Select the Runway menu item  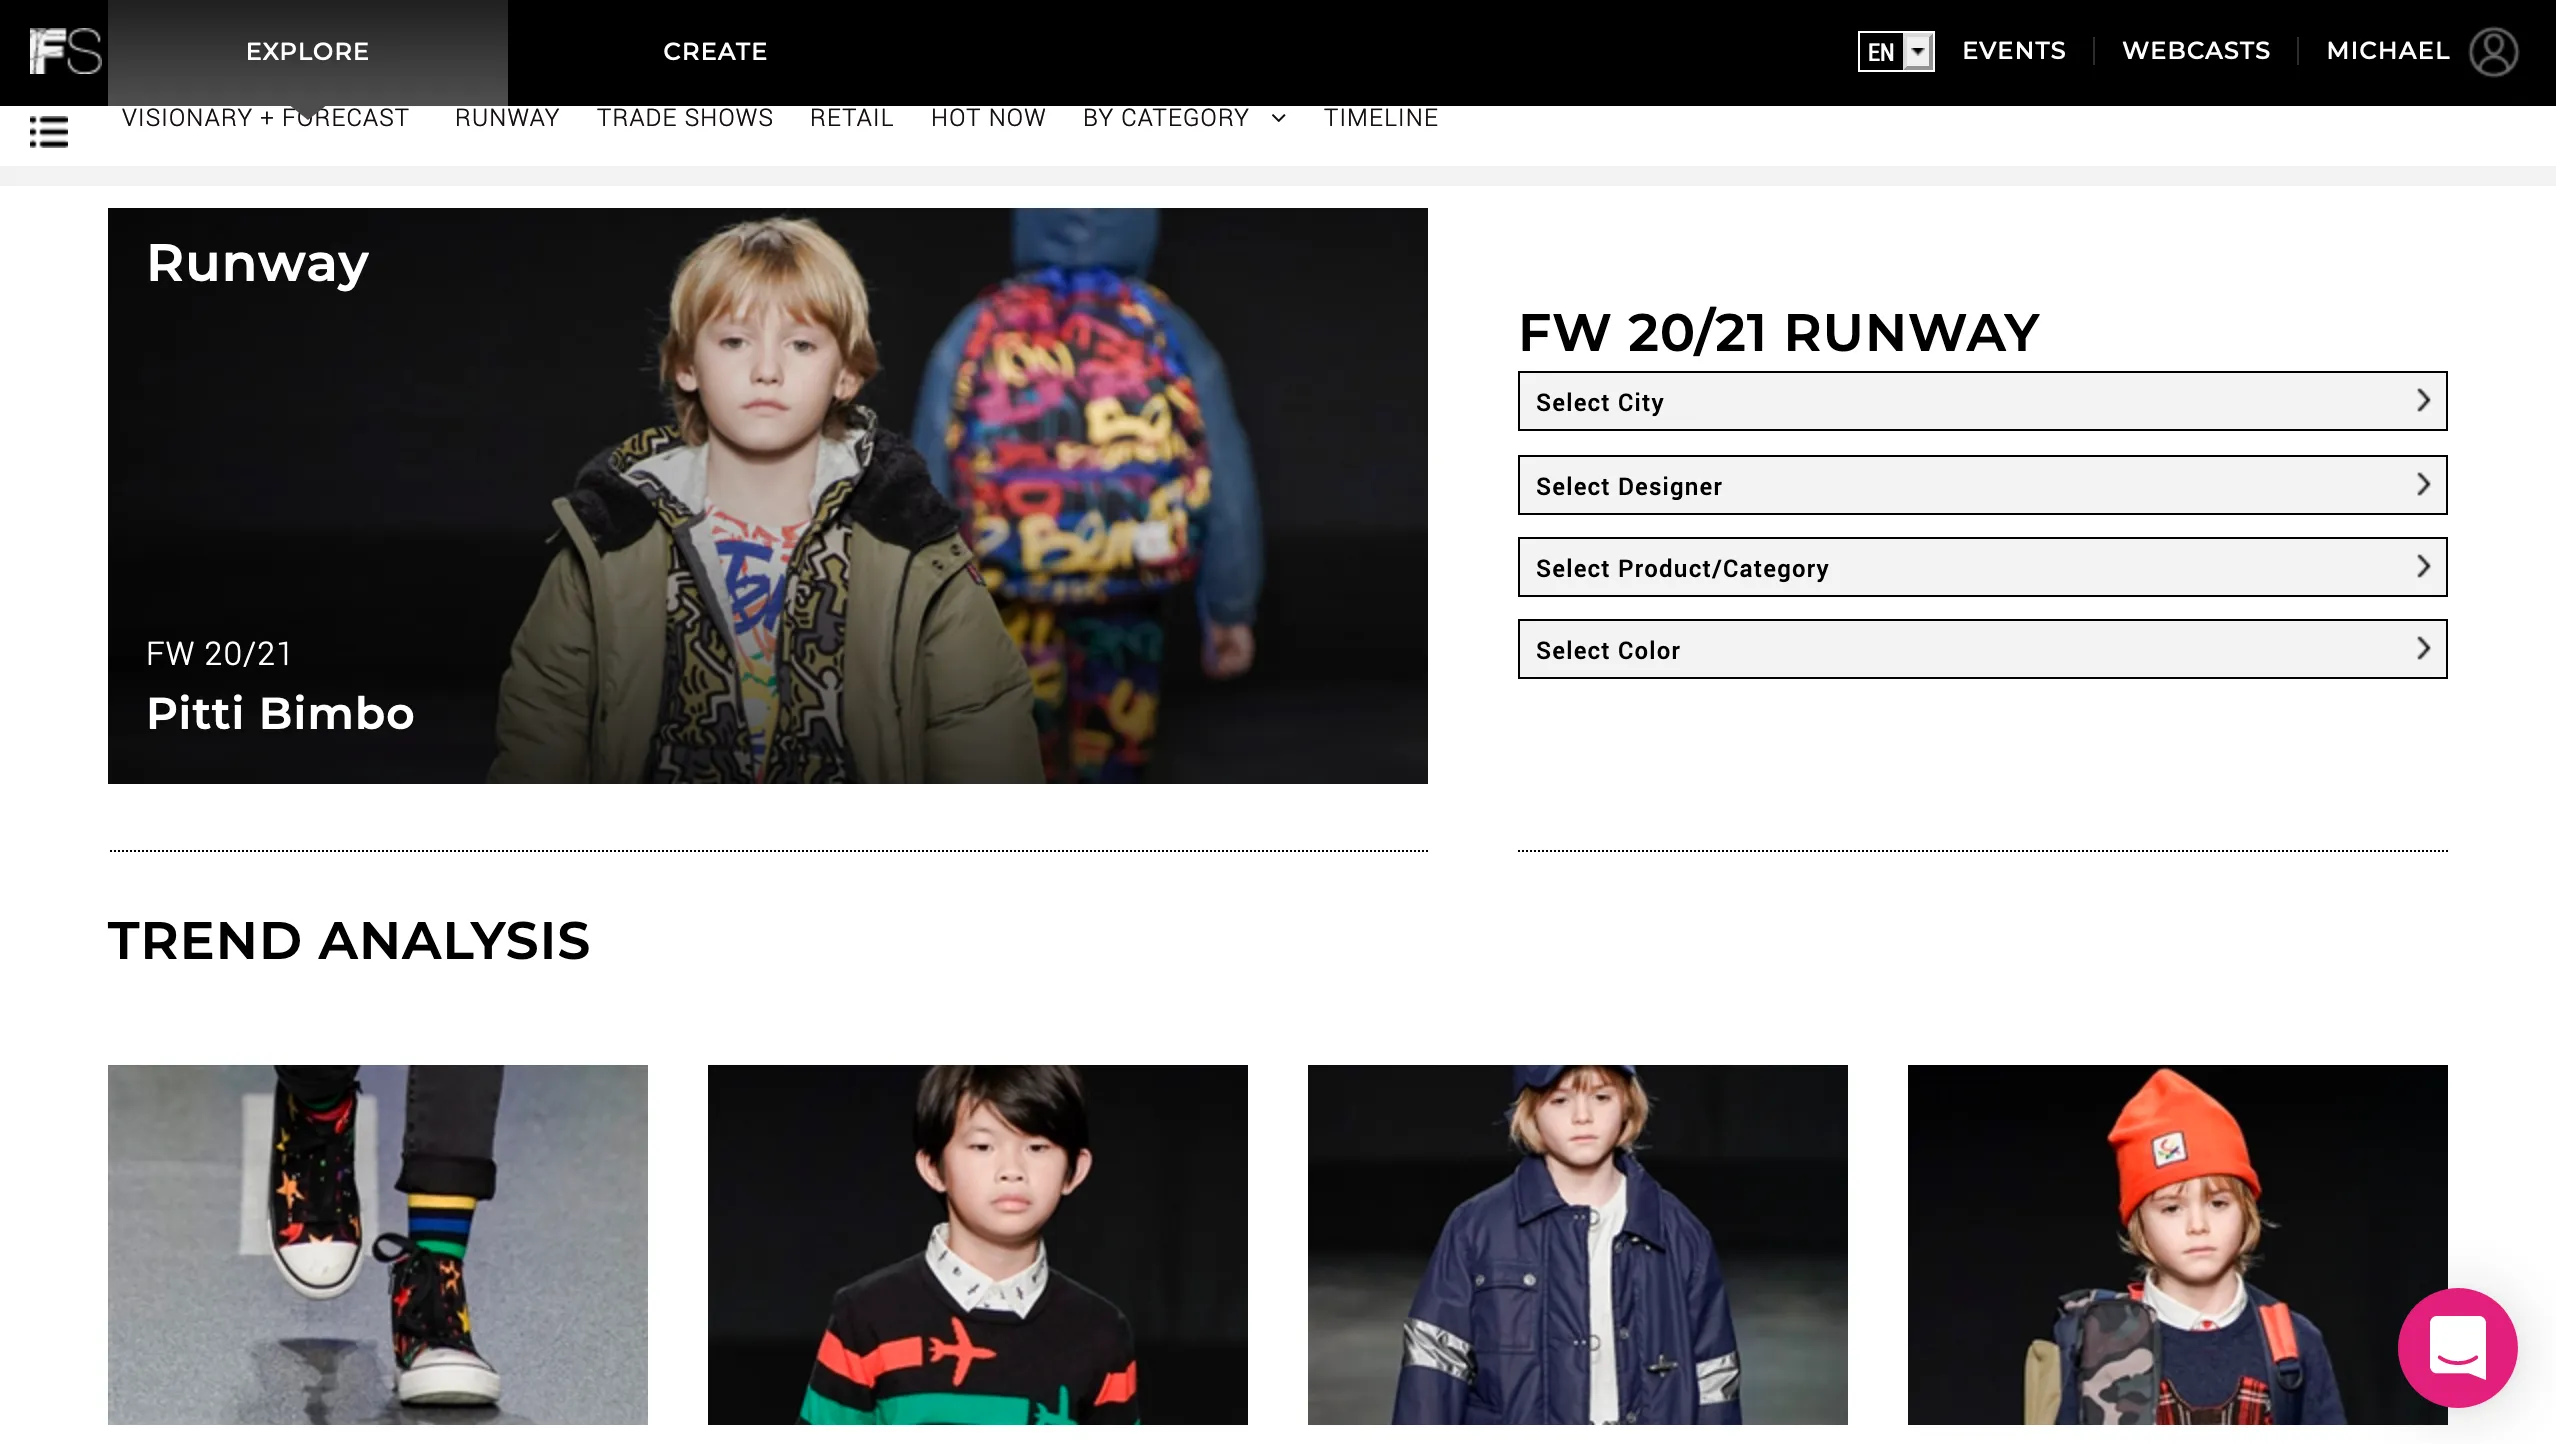click(507, 118)
